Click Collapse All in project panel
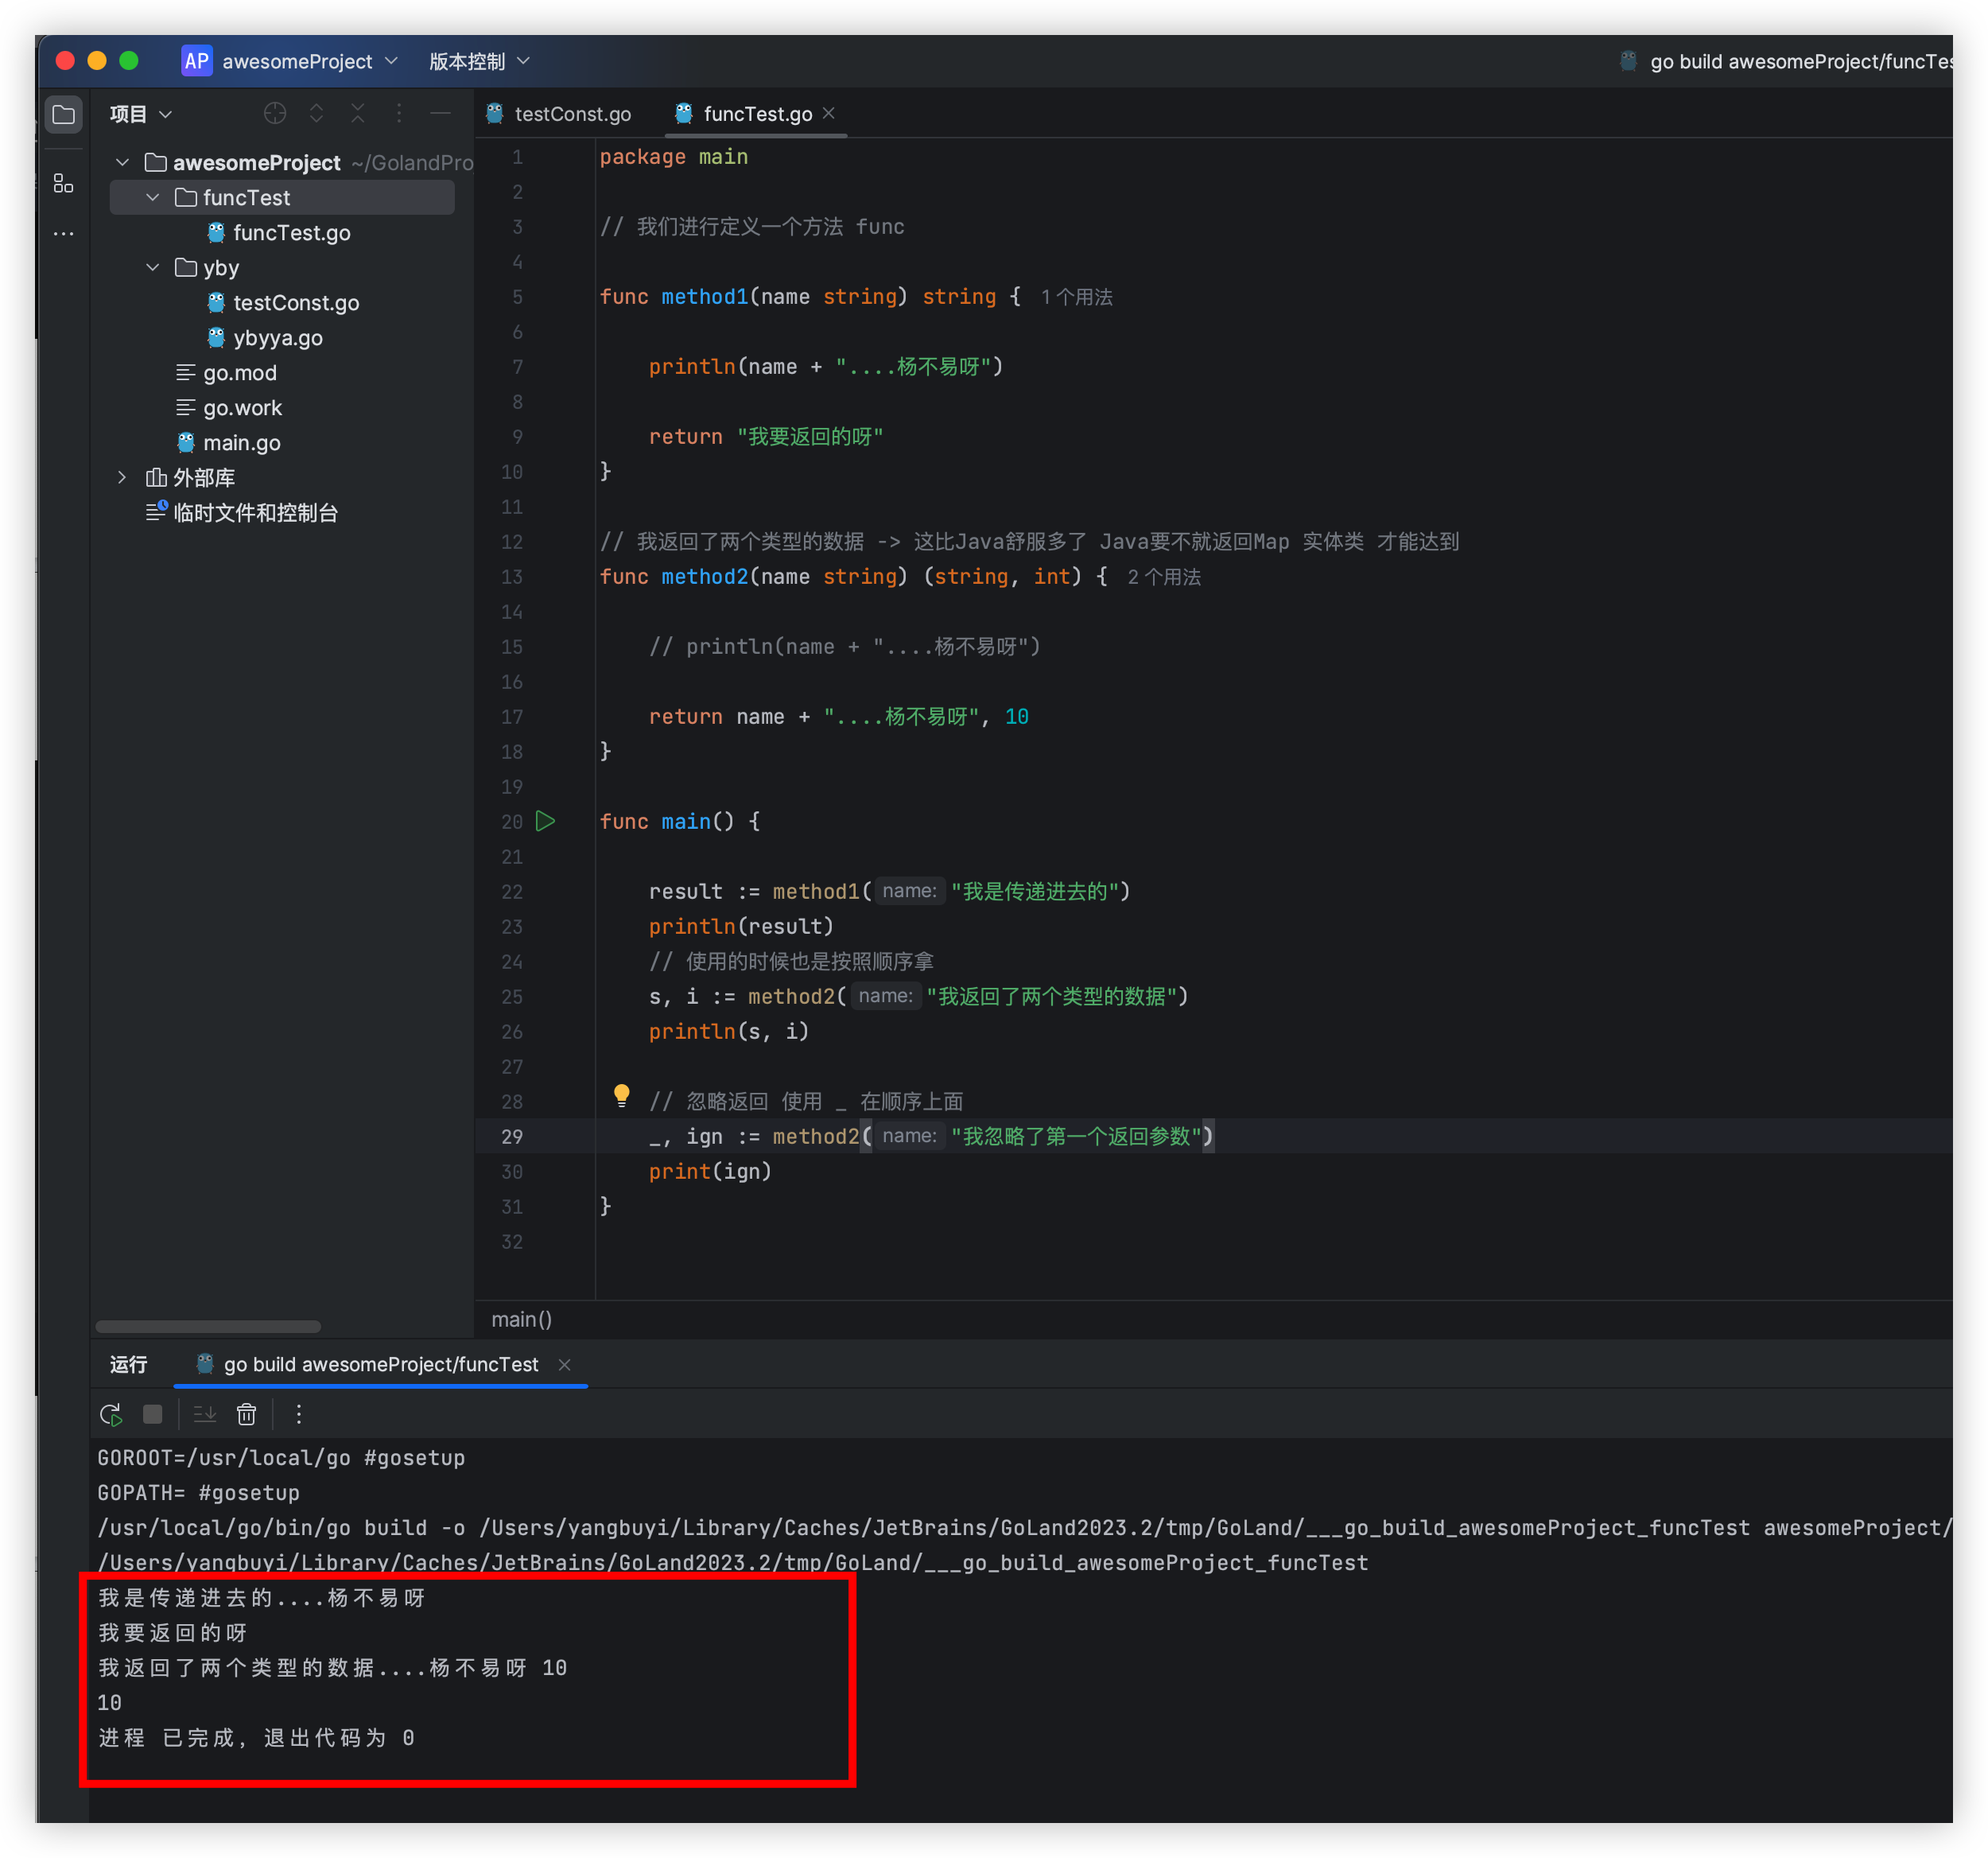The width and height of the screenshot is (1988, 1858). (x=358, y=114)
